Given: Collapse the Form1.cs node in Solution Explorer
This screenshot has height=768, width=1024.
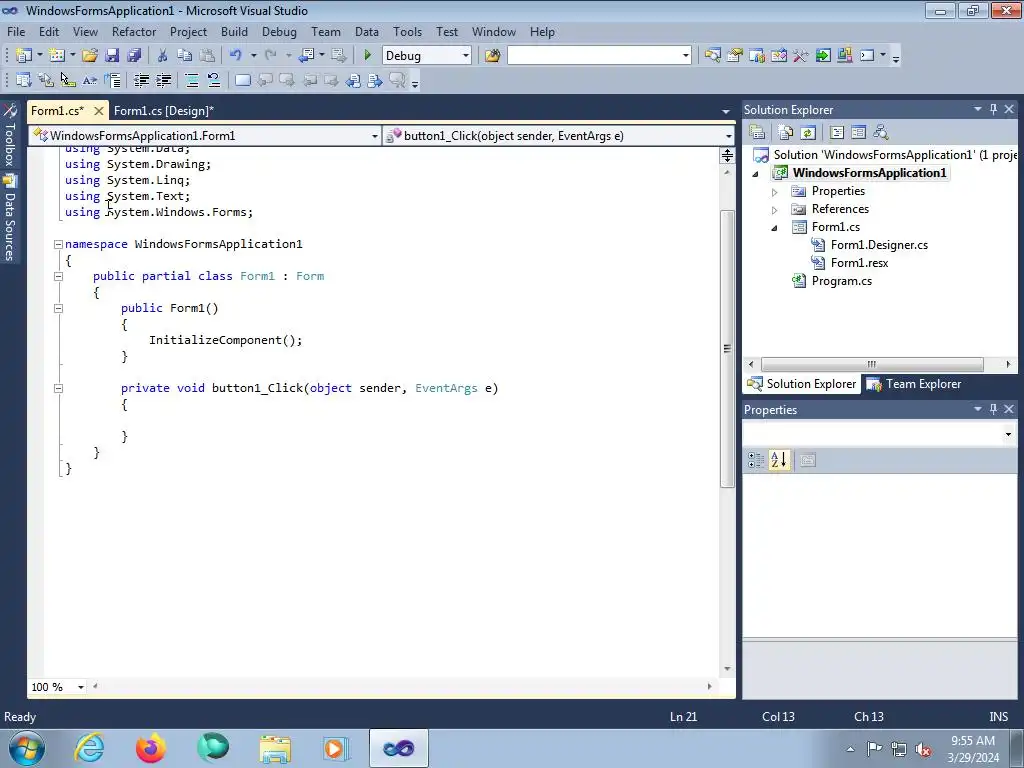Looking at the screenshot, I should tap(775, 228).
